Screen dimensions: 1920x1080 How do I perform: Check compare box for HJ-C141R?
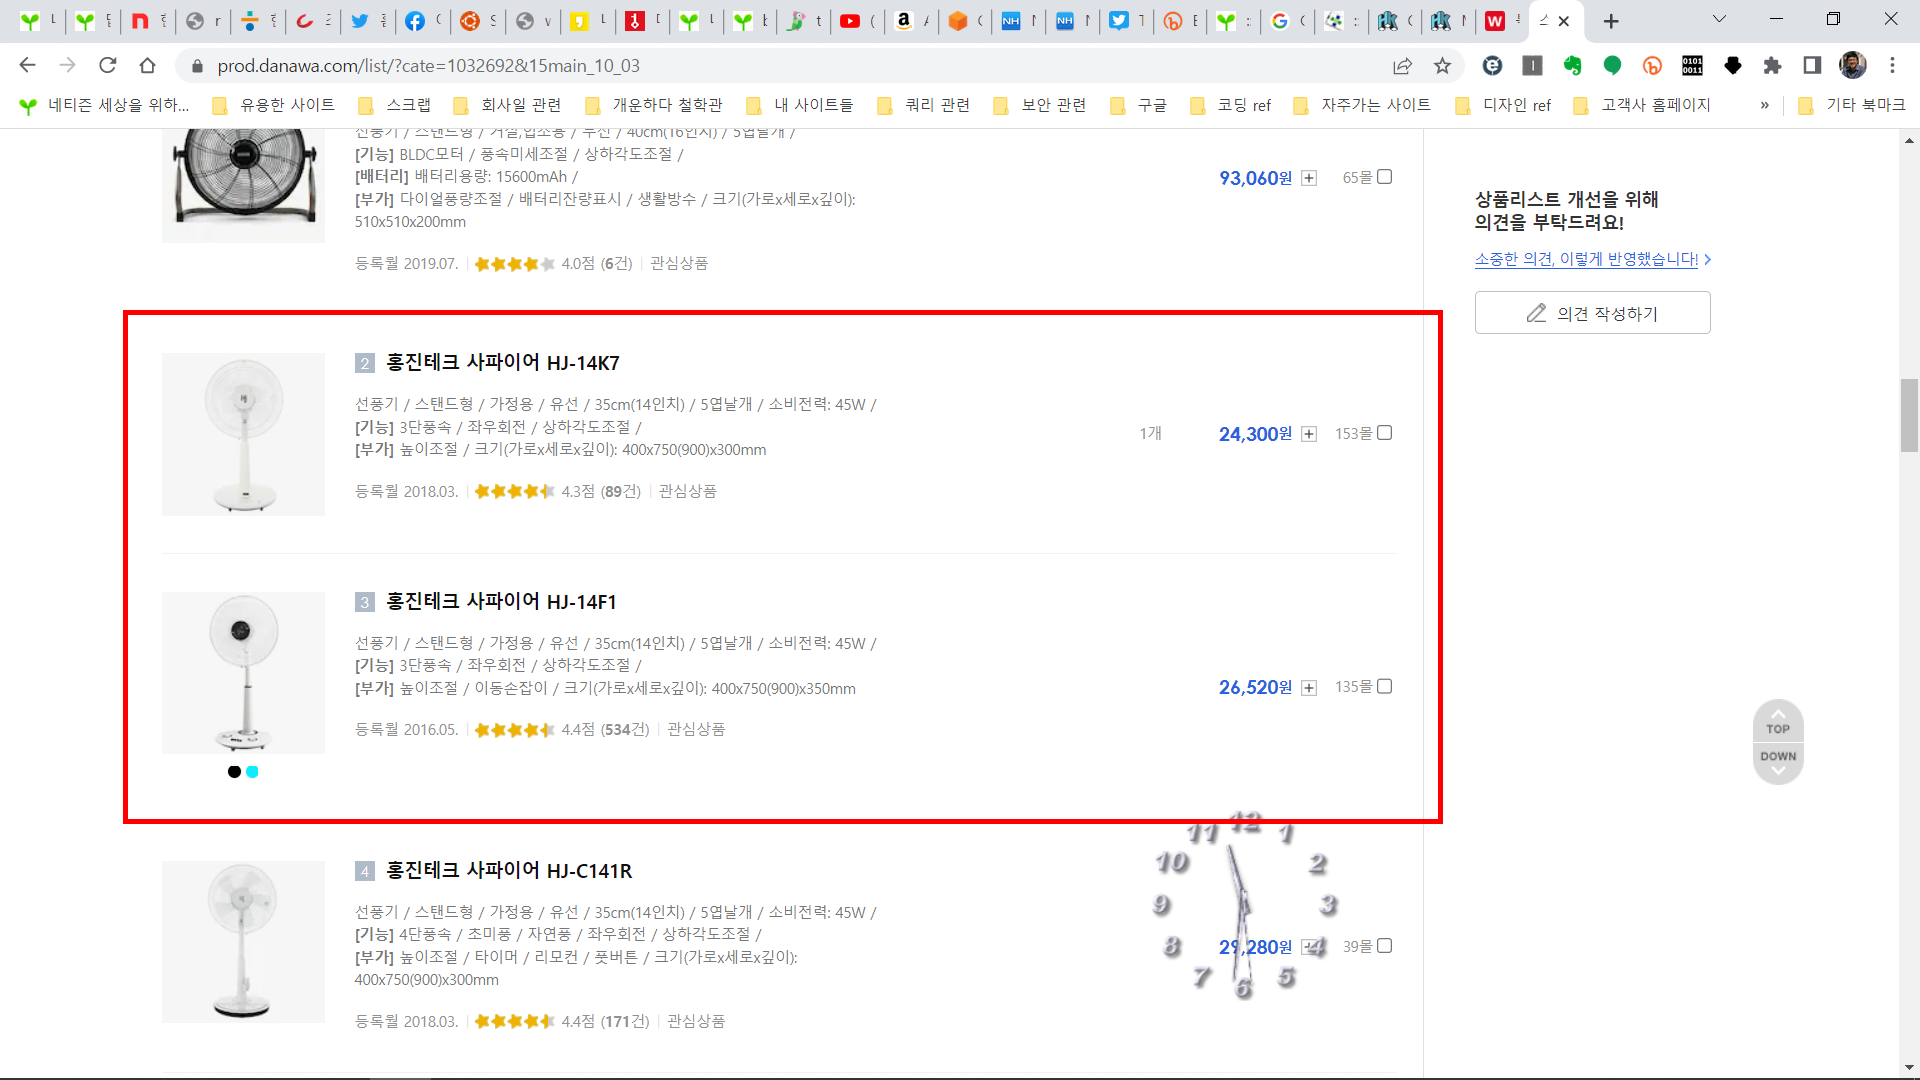click(1385, 946)
